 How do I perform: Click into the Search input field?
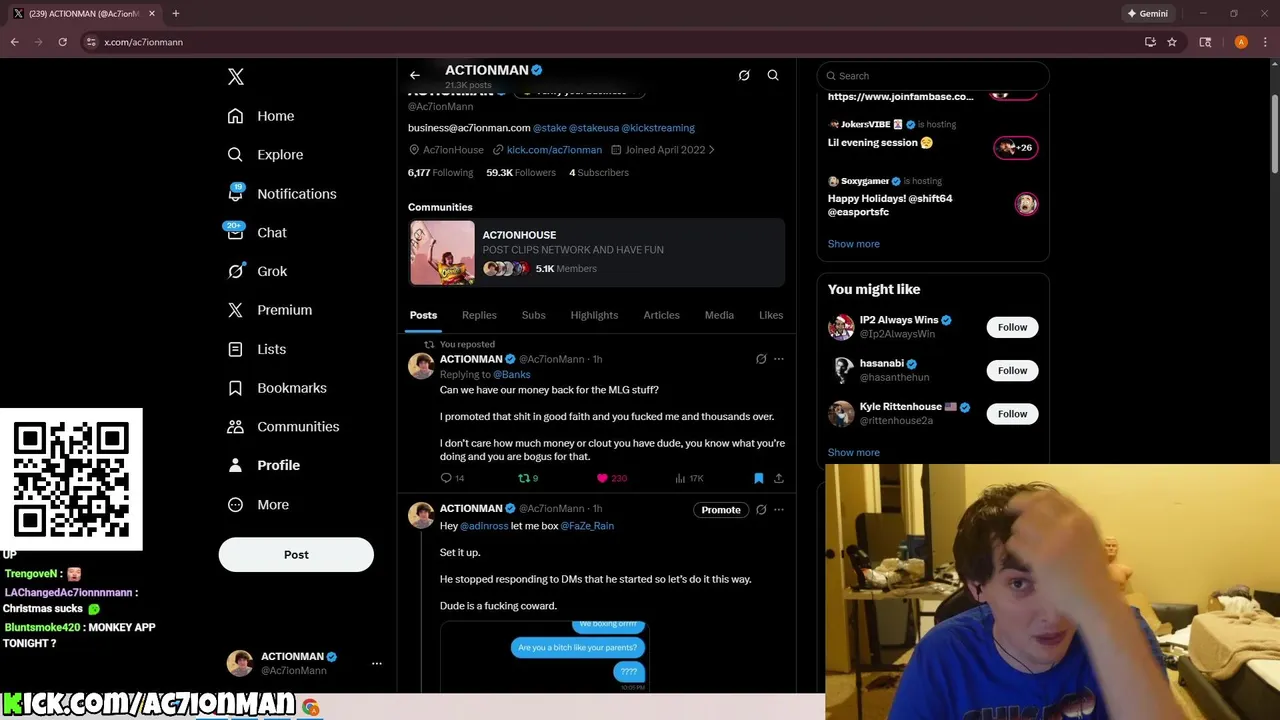point(933,76)
